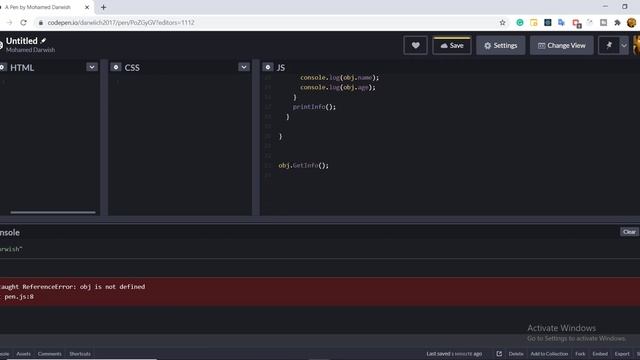
Task: Click the dark square extension icon
Action: 548,23
